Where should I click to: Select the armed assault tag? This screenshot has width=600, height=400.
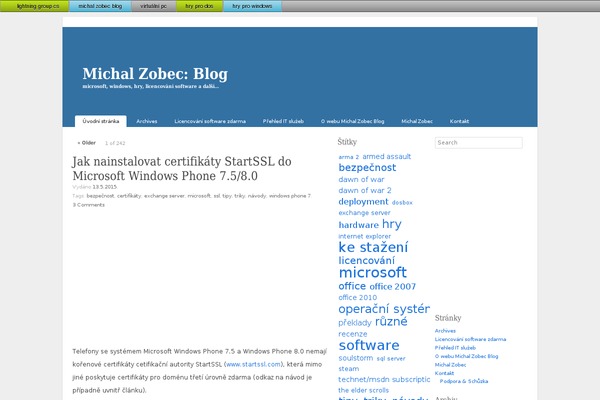pos(386,156)
